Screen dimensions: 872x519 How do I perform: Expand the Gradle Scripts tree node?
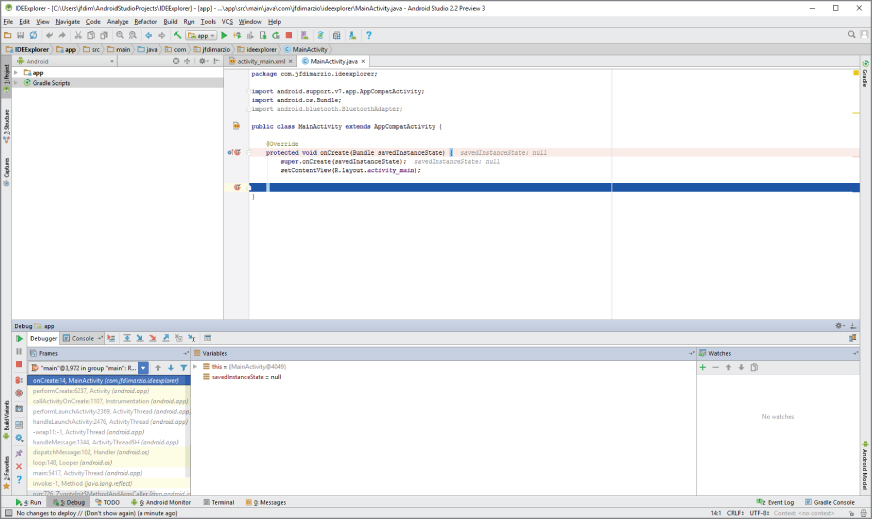coord(17,82)
